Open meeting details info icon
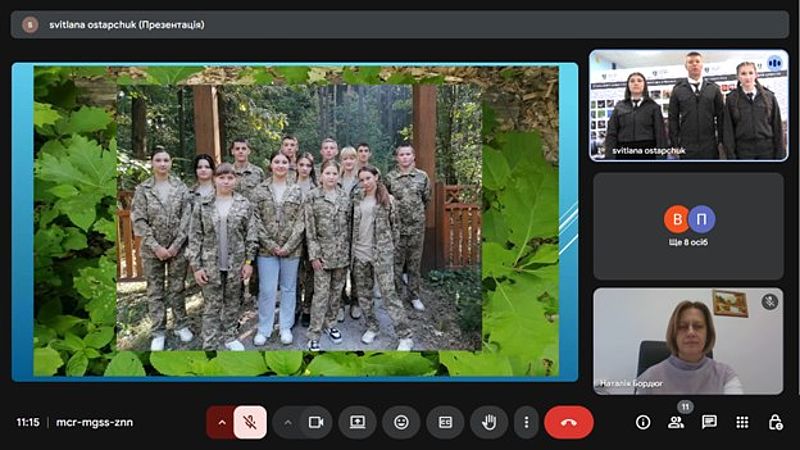The width and height of the screenshot is (800, 450). coord(643,422)
